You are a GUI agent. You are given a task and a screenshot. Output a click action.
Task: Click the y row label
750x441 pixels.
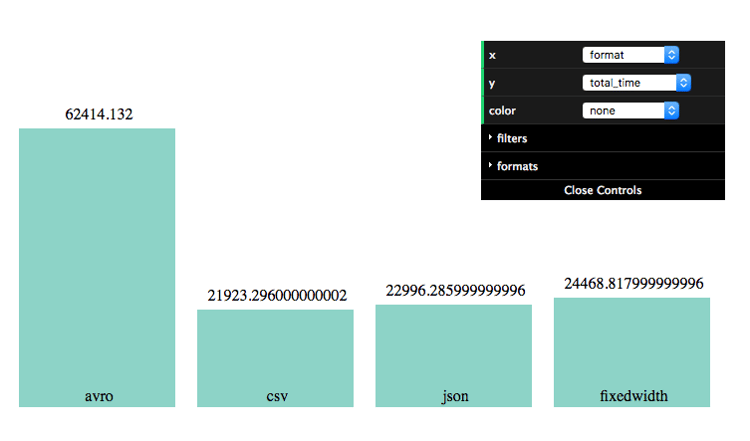492,84
